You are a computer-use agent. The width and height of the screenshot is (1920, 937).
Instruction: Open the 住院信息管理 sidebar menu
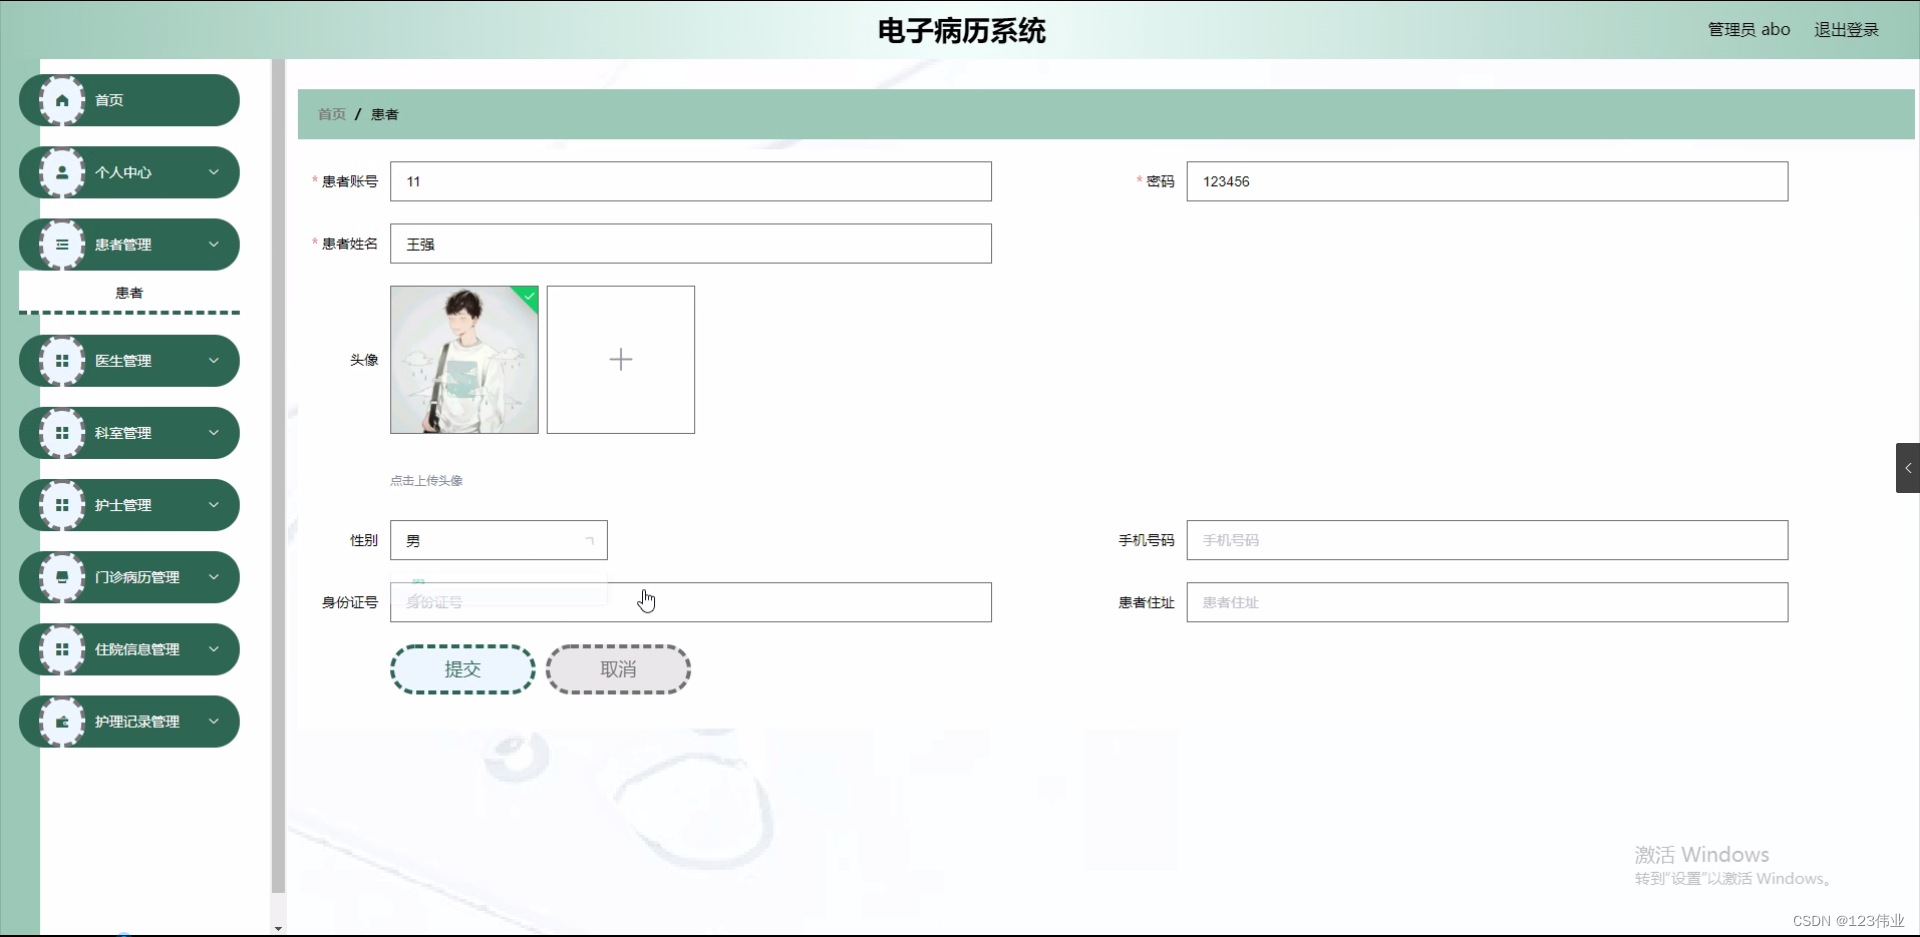(129, 649)
